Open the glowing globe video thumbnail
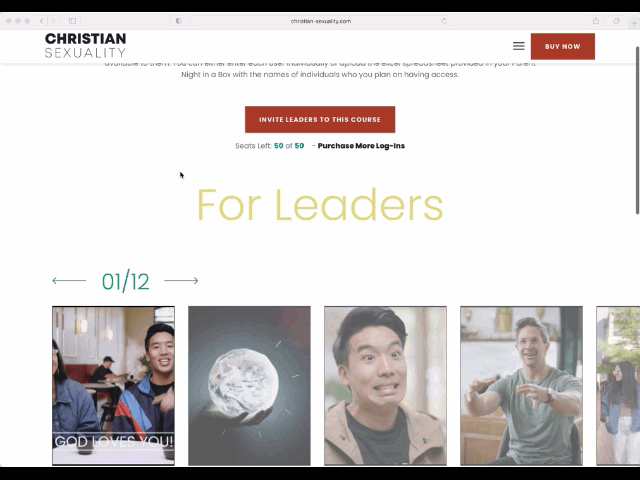The image size is (640, 480). (x=249, y=385)
